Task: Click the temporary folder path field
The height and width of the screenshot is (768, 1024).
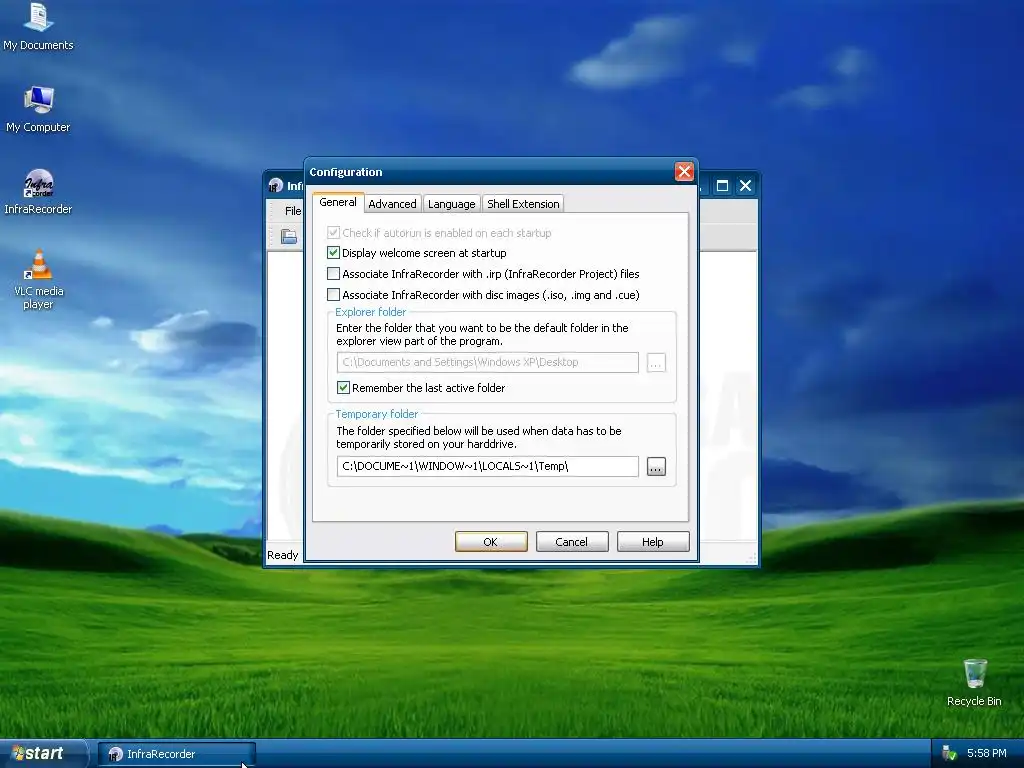Action: tap(488, 466)
